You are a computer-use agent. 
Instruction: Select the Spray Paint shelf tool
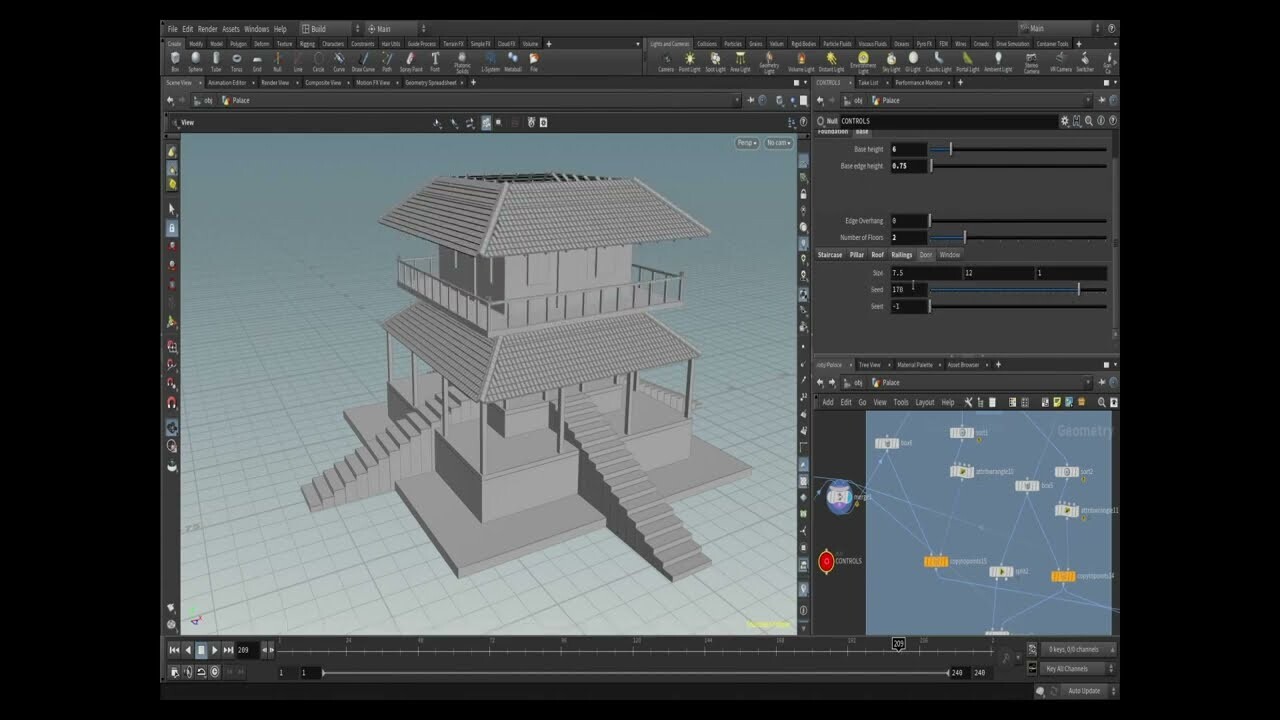click(x=410, y=61)
